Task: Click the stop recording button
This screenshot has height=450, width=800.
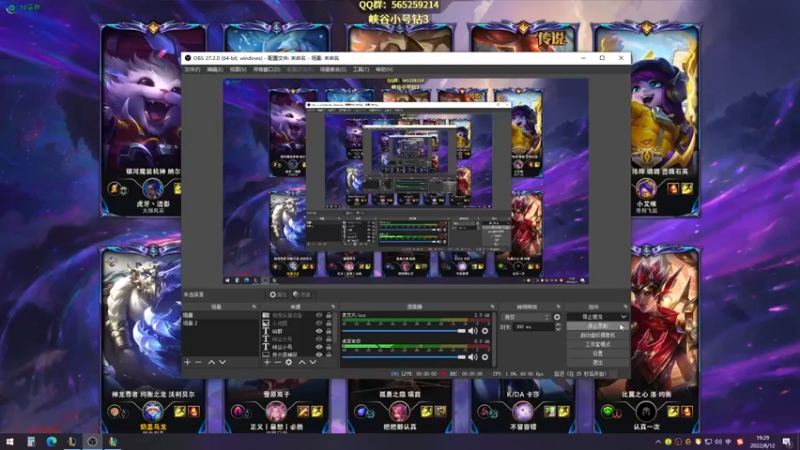Action: (597, 326)
